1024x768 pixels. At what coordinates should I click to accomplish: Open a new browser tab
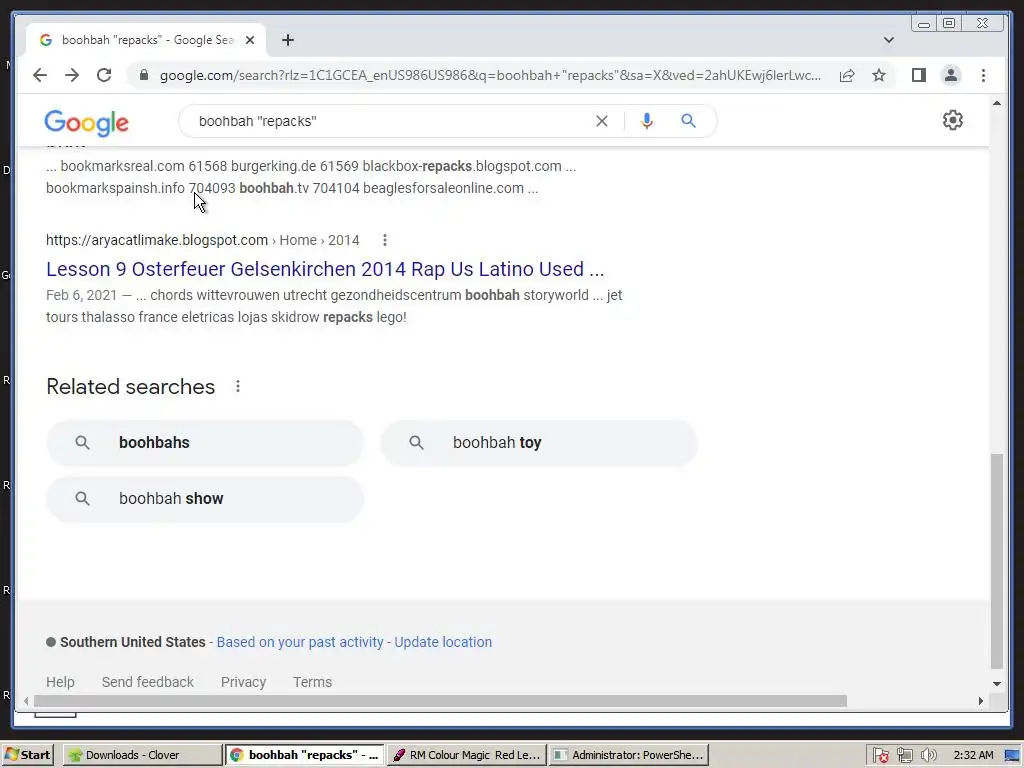(x=288, y=40)
